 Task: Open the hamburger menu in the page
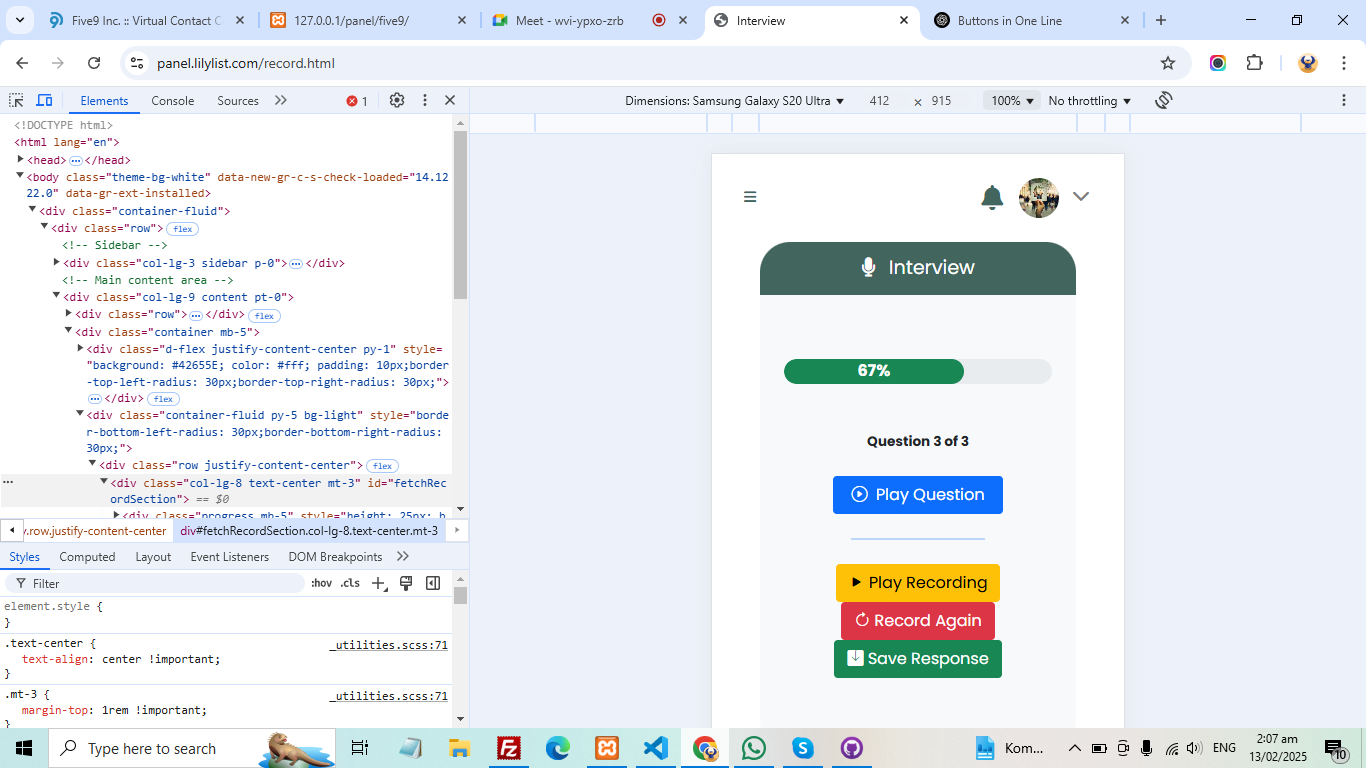[x=750, y=197]
